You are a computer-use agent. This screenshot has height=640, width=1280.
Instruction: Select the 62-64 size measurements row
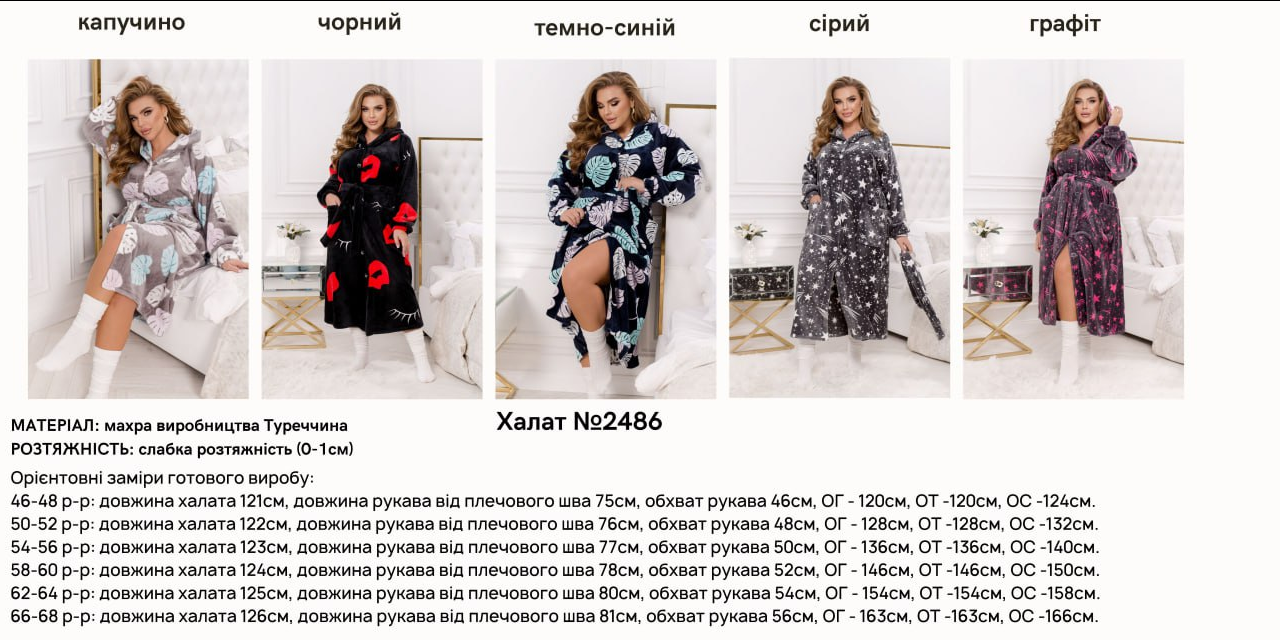(555, 593)
